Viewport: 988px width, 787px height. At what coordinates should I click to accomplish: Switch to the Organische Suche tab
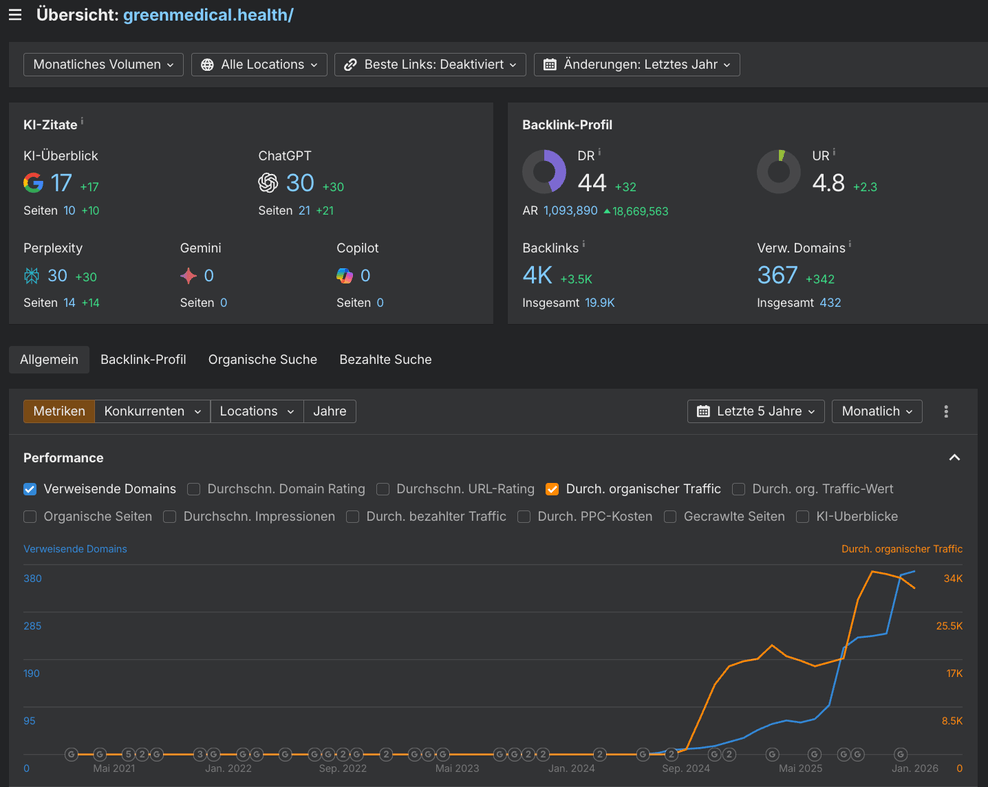click(x=262, y=359)
